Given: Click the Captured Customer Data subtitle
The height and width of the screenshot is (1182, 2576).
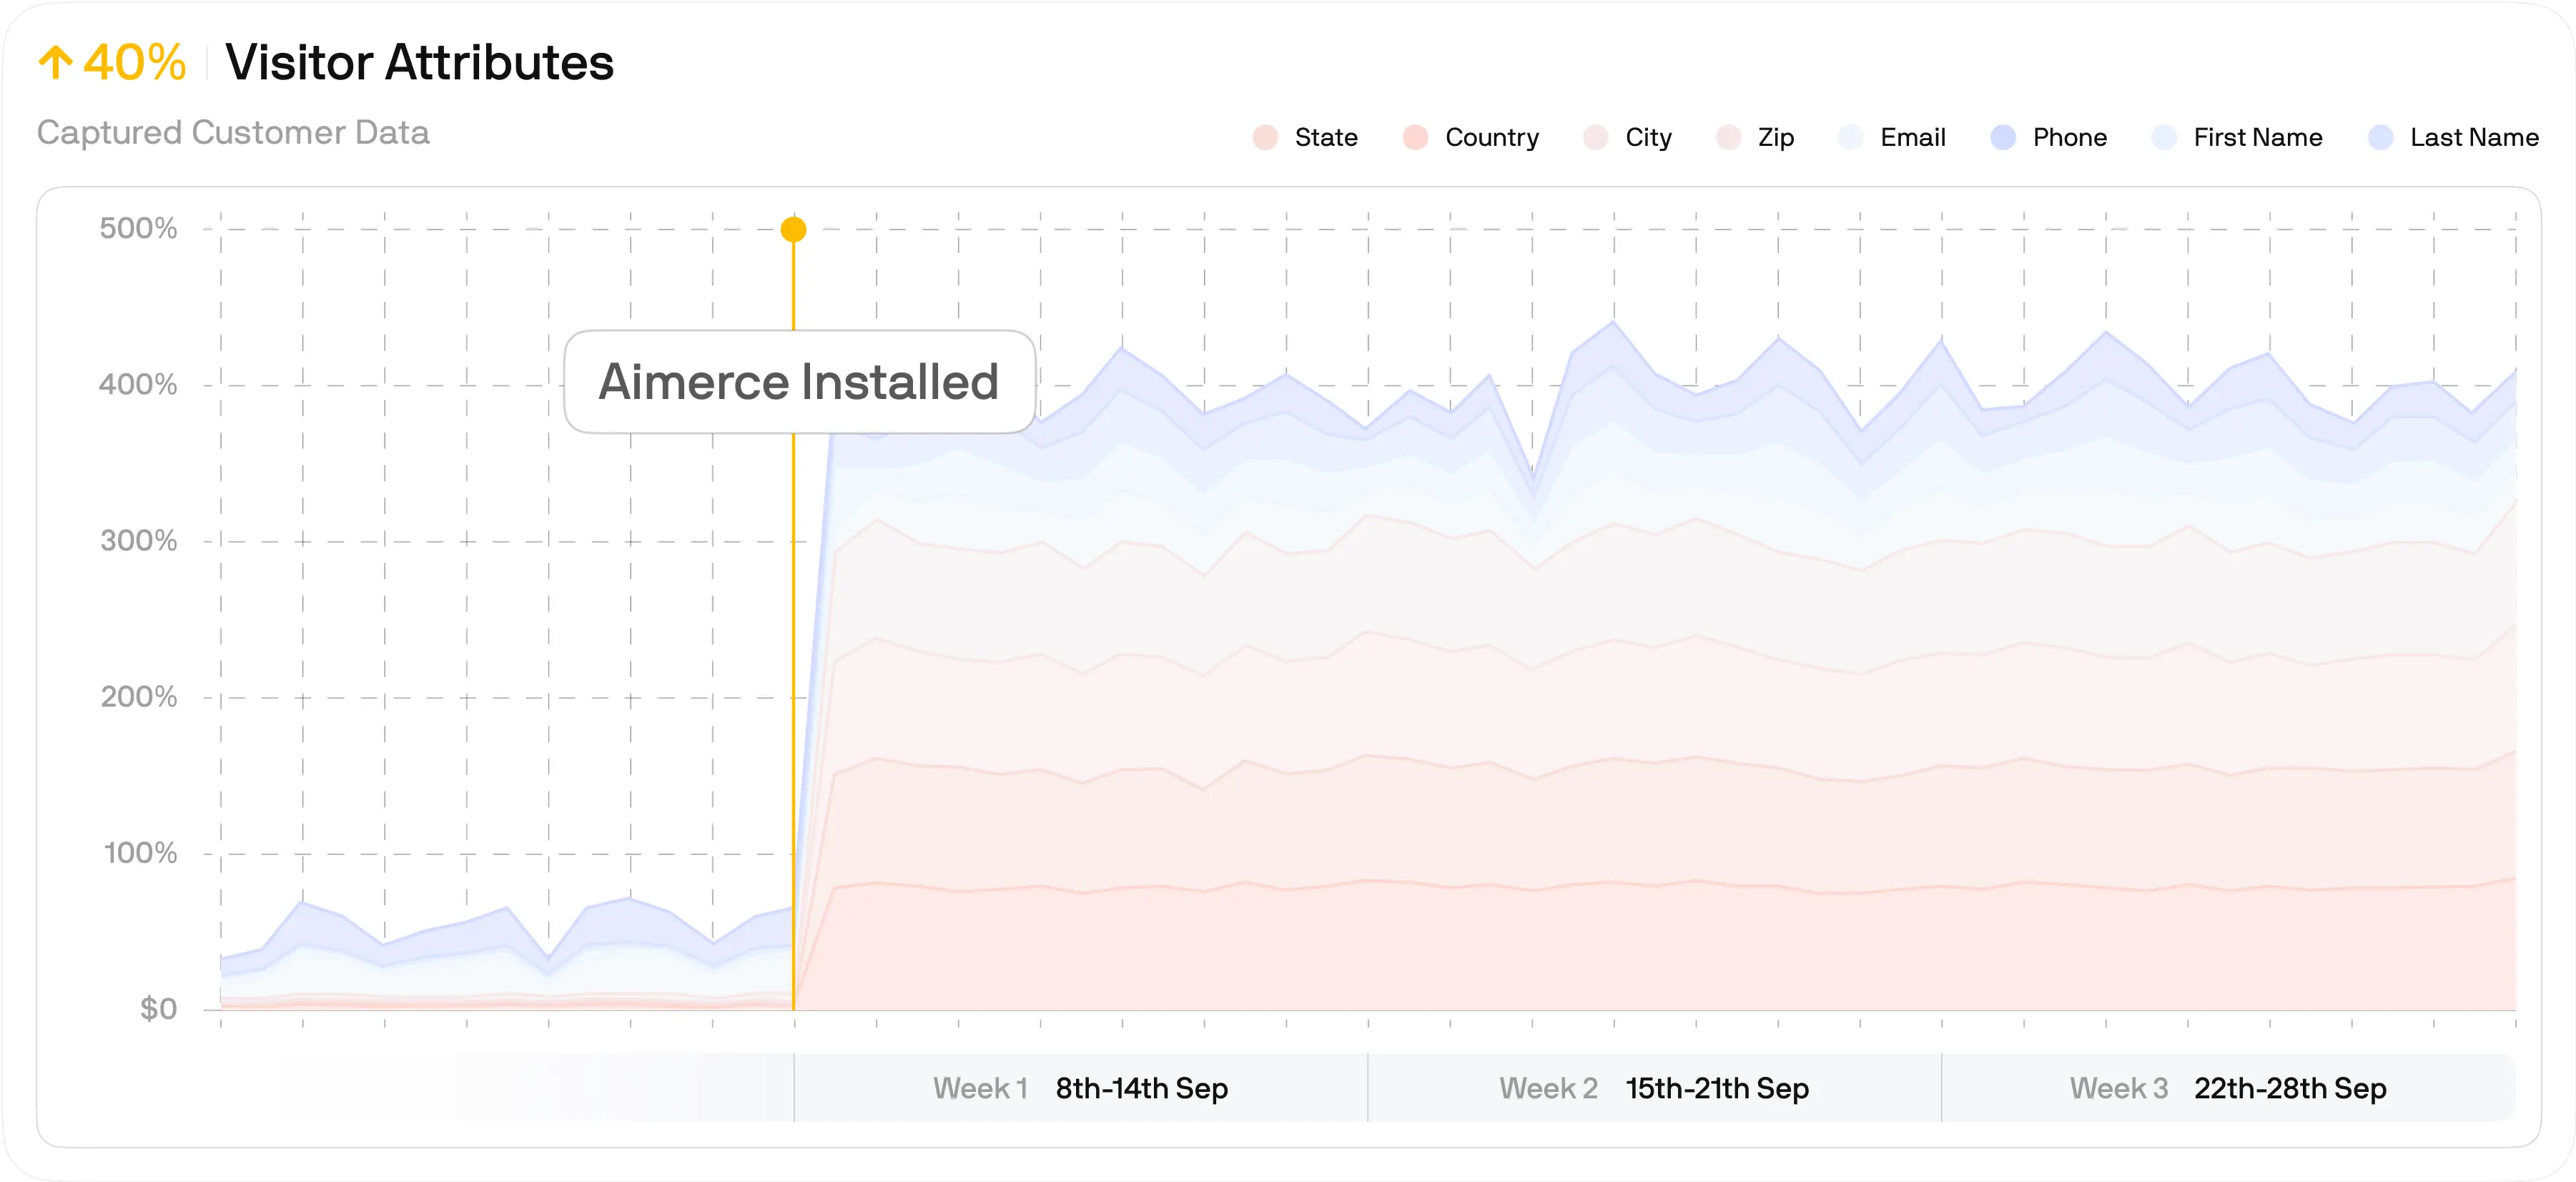Looking at the screenshot, I should 233,132.
